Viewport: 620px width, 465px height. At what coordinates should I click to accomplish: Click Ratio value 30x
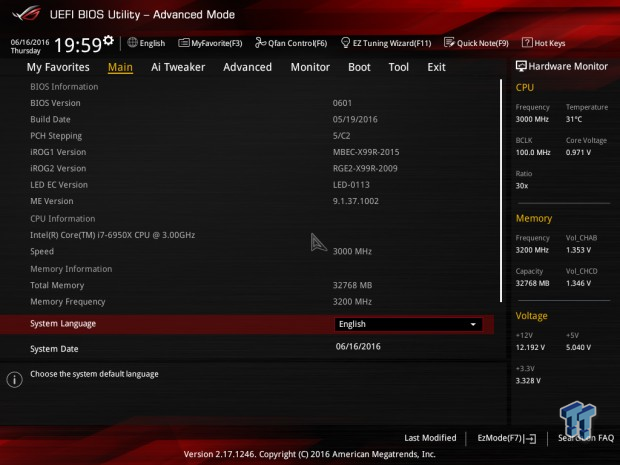(x=522, y=185)
